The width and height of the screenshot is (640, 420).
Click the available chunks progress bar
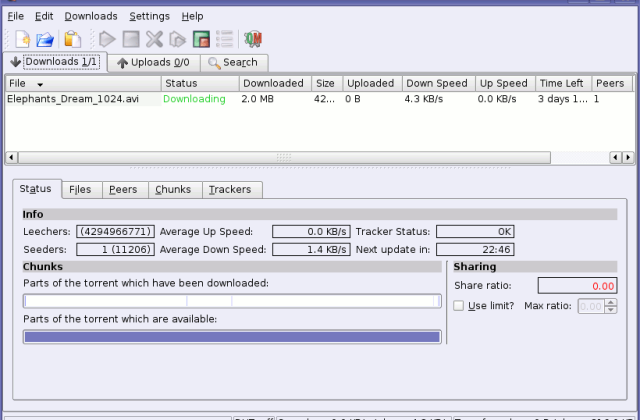click(x=232, y=337)
